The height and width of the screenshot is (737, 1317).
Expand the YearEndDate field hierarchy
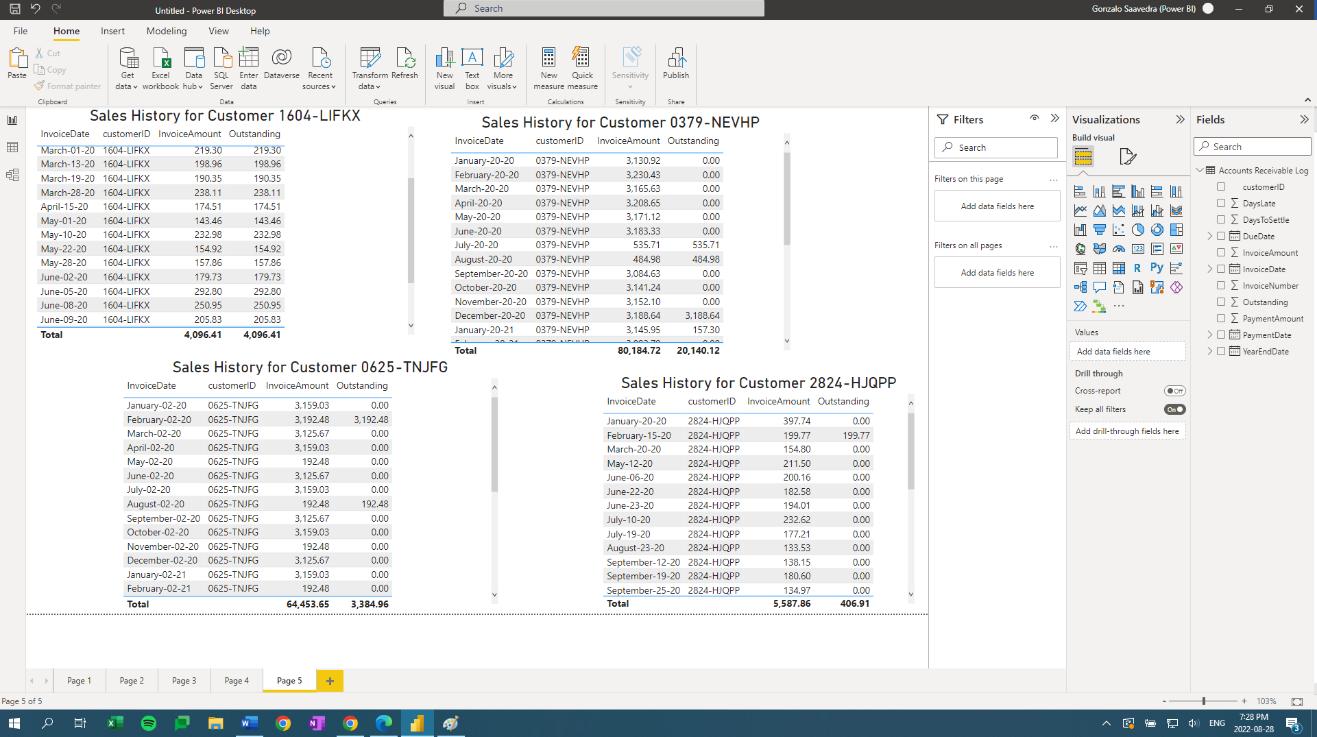coord(1210,352)
